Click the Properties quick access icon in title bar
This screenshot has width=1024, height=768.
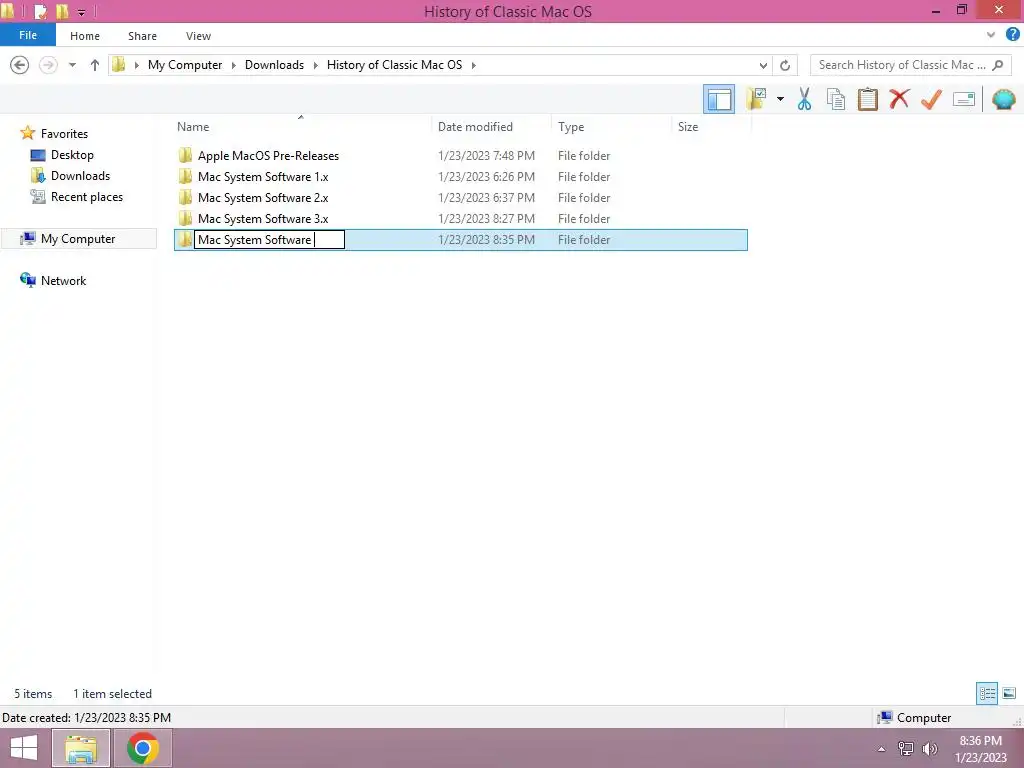pyautogui.click(x=40, y=11)
